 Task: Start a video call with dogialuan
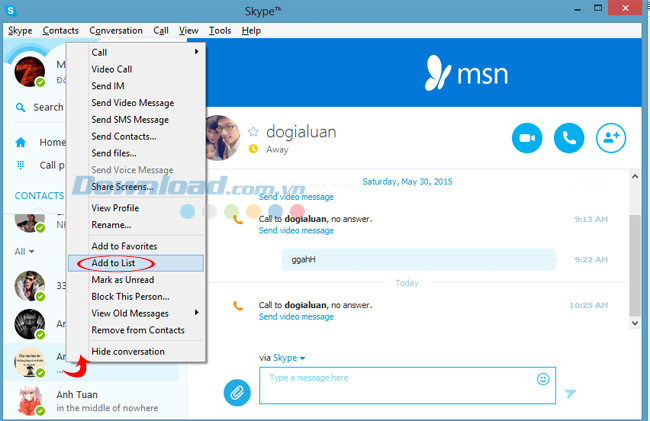(x=527, y=138)
